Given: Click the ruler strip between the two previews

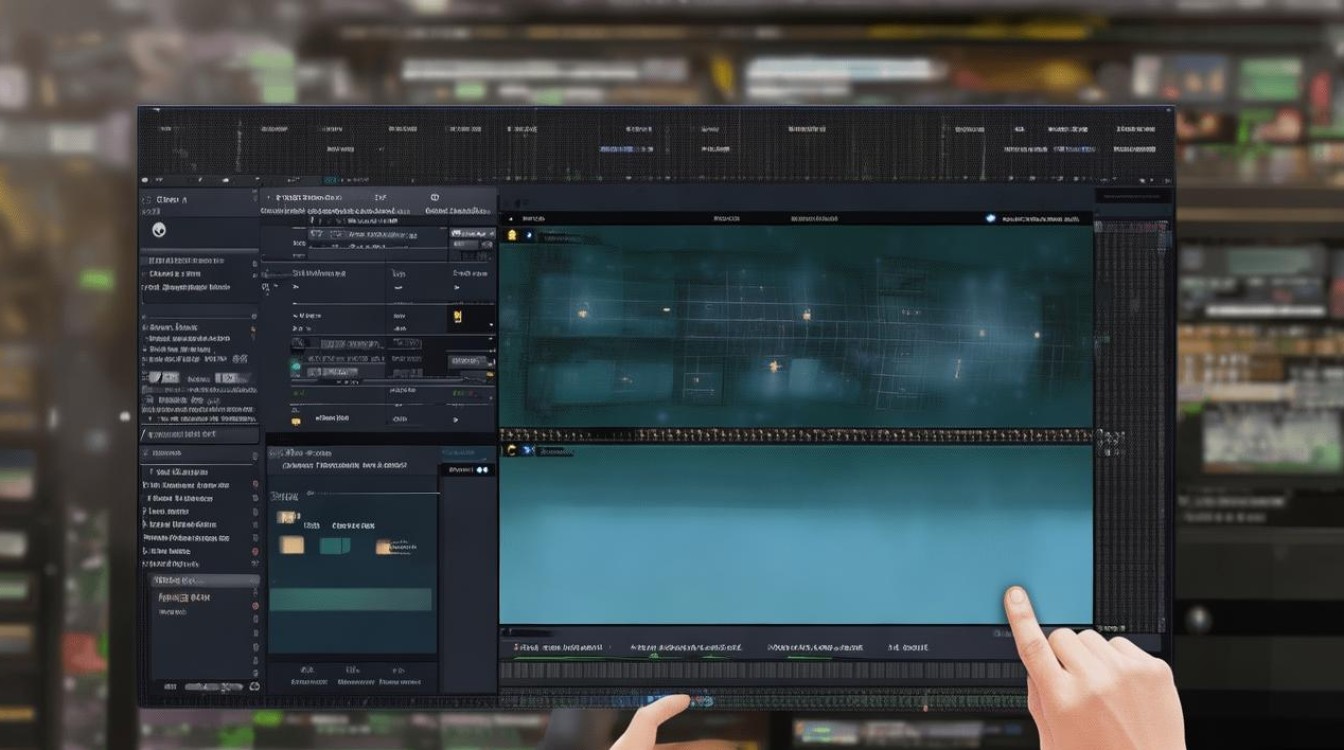Looking at the screenshot, I should point(795,436).
